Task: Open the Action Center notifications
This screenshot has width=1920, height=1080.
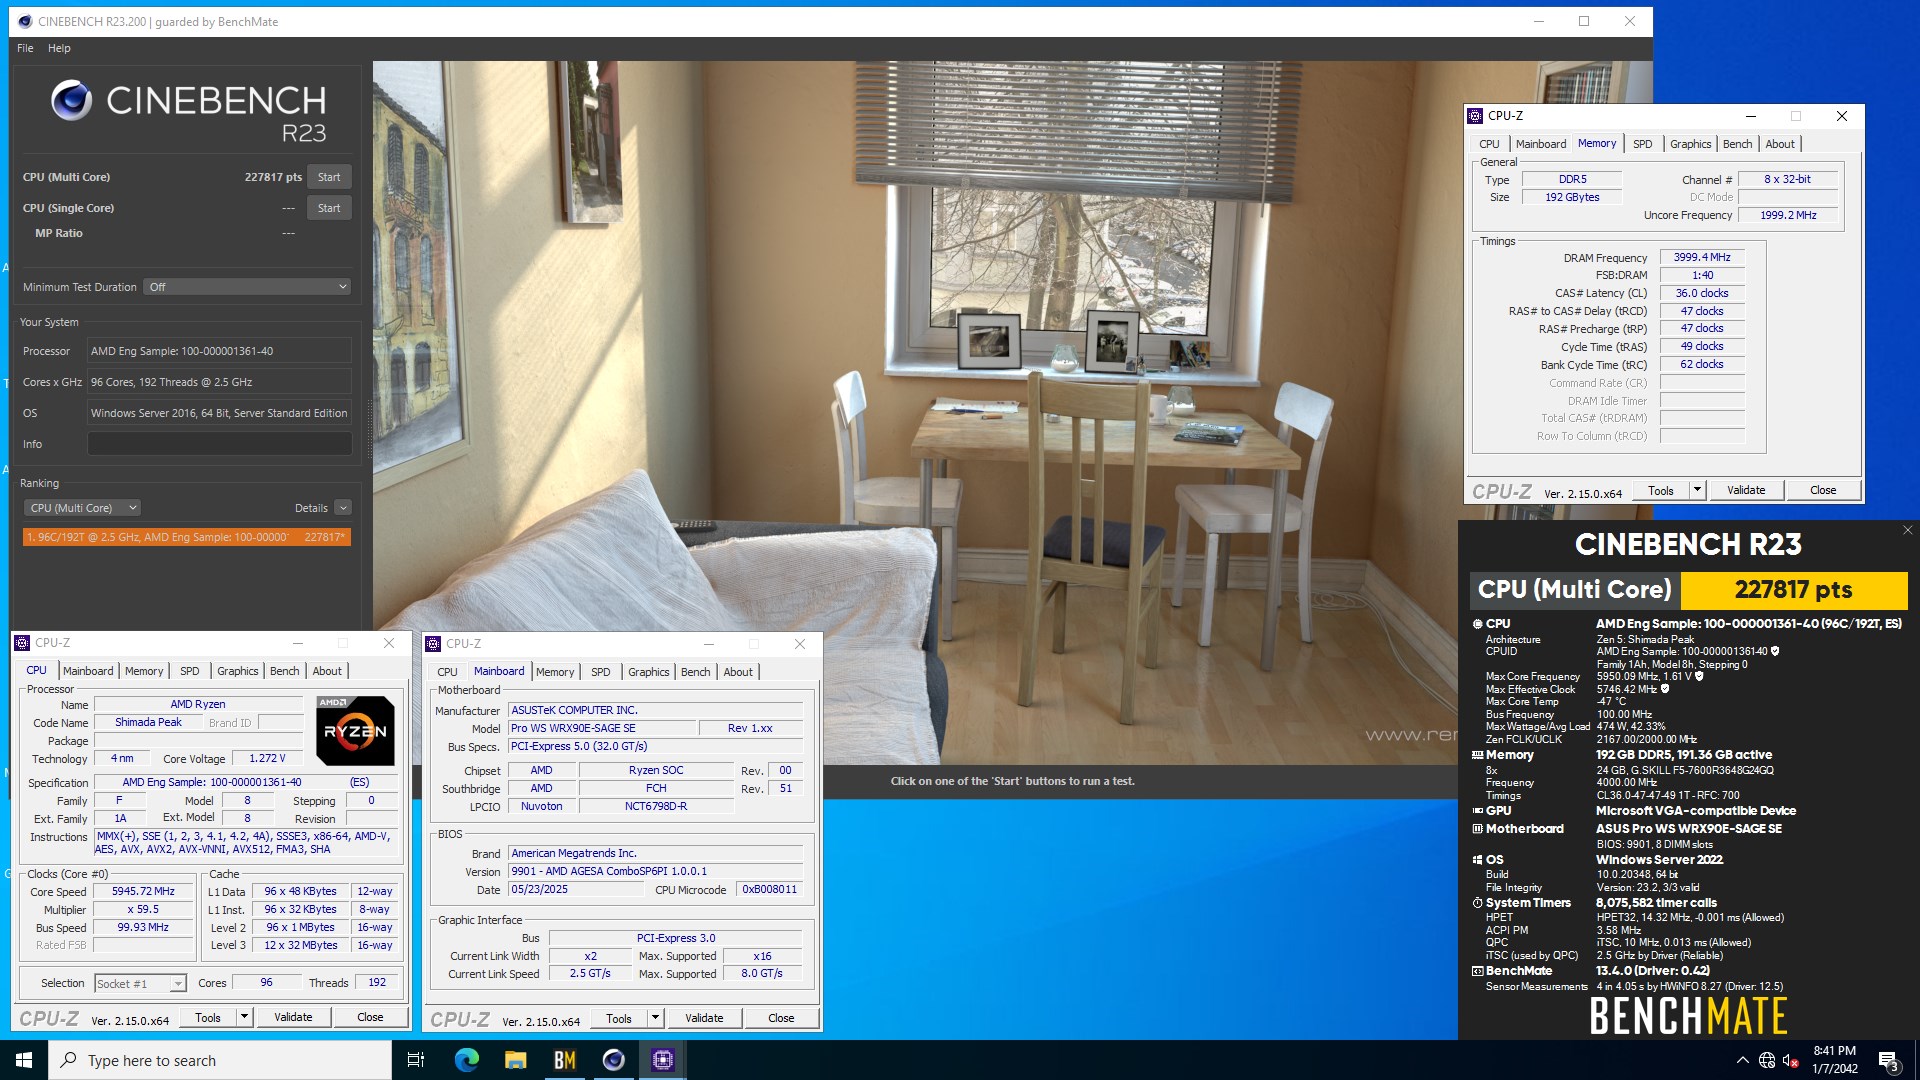Action: click(1889, 1060)
